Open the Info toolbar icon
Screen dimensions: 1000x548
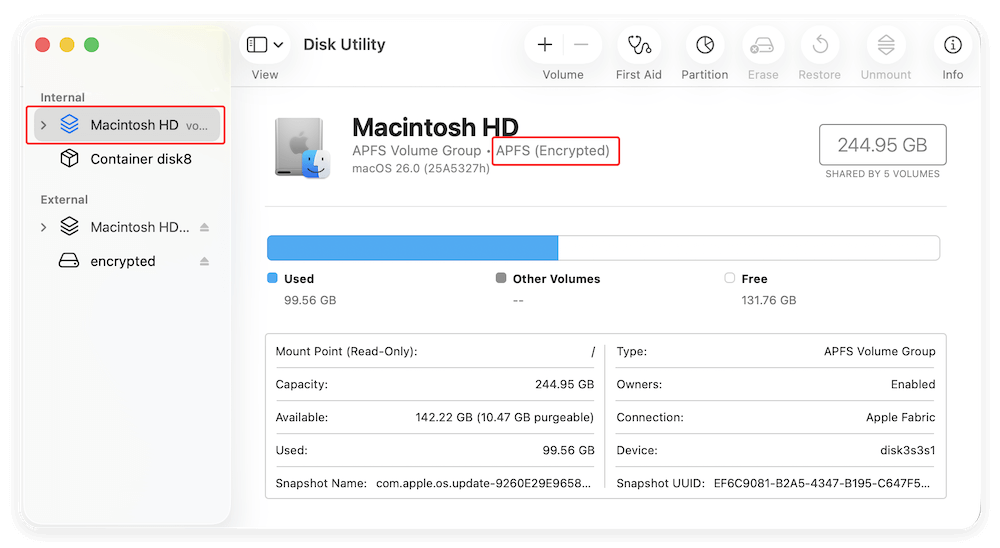point(953,45)
